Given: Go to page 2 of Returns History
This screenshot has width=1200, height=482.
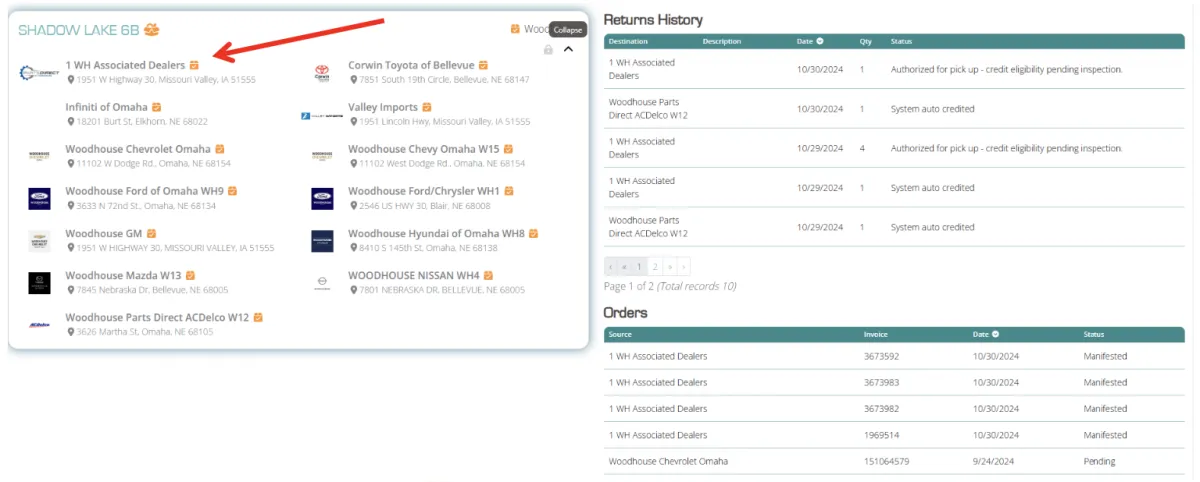Looking at the screenshot, I should click(x=655, y=267).
